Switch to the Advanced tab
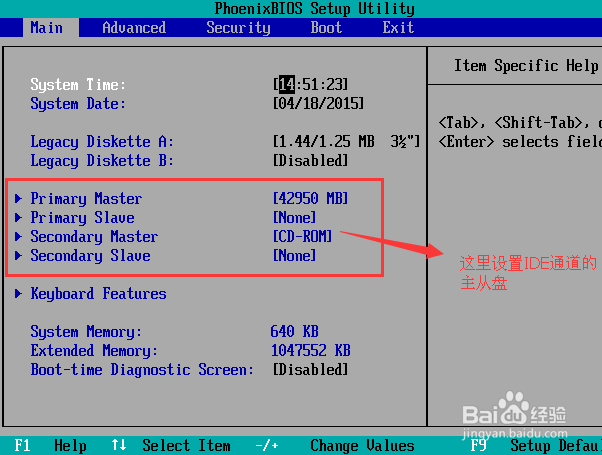 134,28
